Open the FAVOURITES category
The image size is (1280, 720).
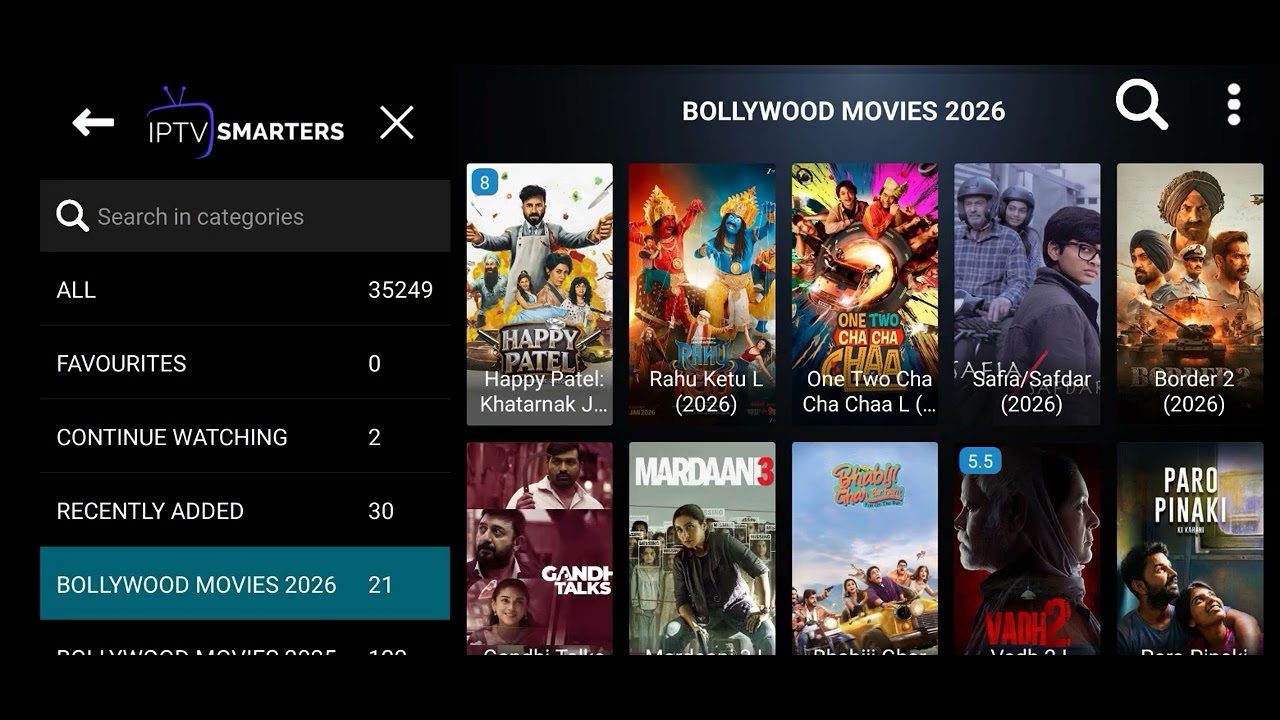click(245, 364)
